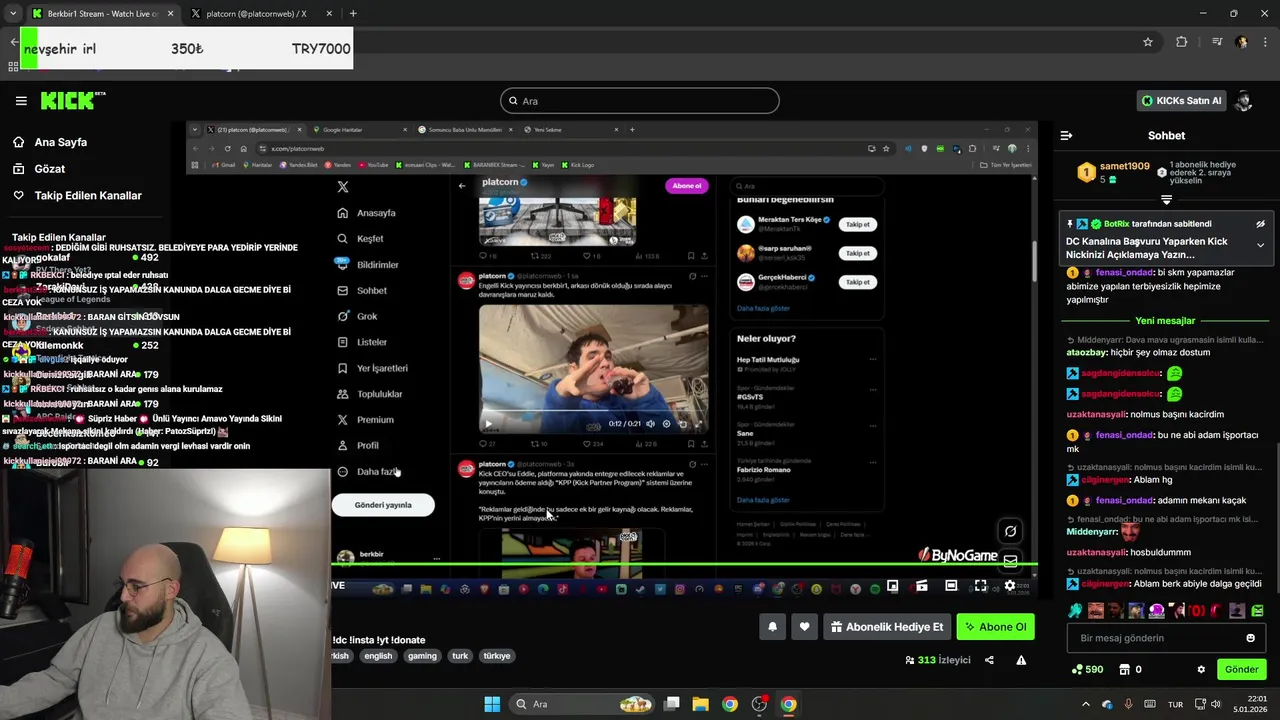Open Takip Edilen Kanallar
The width and height of the screenshot is (1280, 720).
(x=88, y=195)
